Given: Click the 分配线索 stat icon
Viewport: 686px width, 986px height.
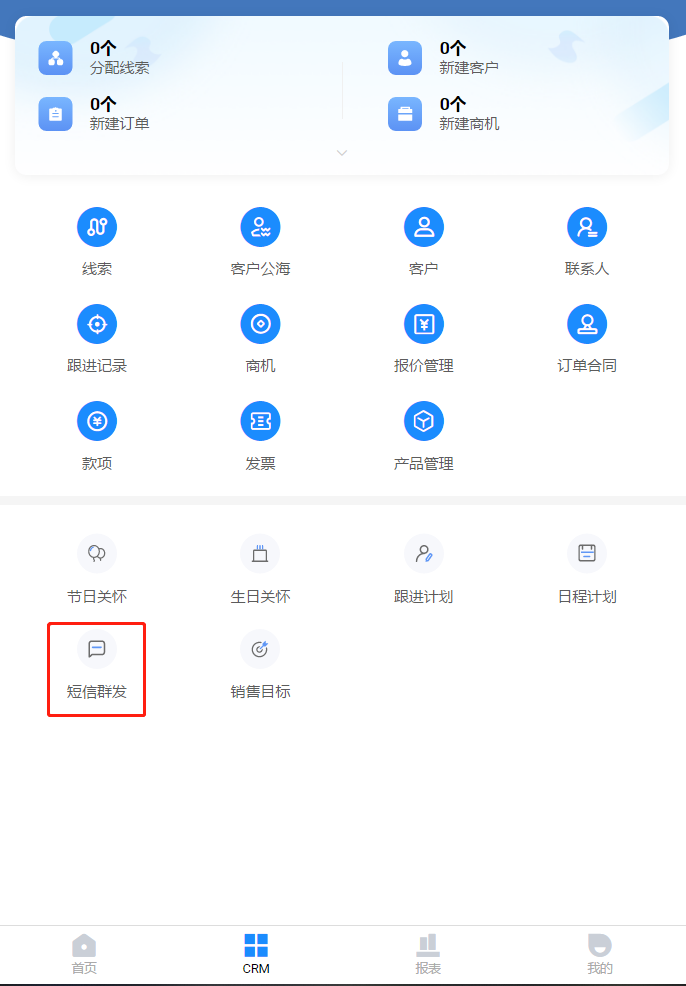Looking at the screenshot, I should click(x=55, y=58).
